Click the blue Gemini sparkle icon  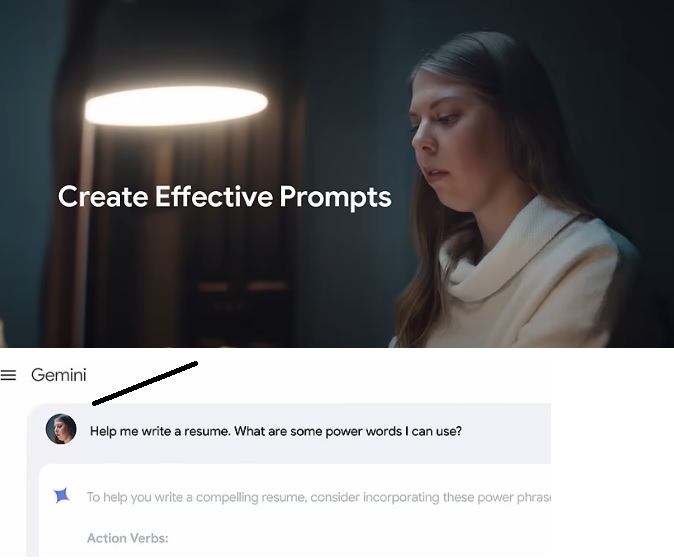pos(61,496)
